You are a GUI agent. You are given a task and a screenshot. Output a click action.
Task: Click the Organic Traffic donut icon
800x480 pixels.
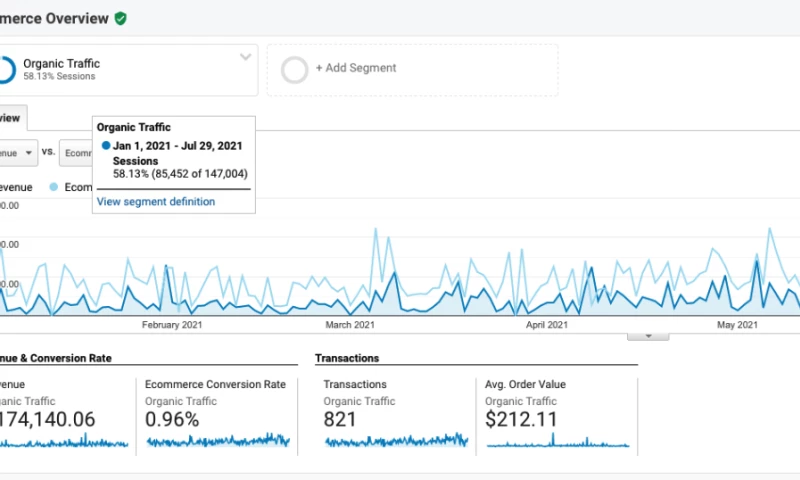pyautogui.click(x=5, y=69)
